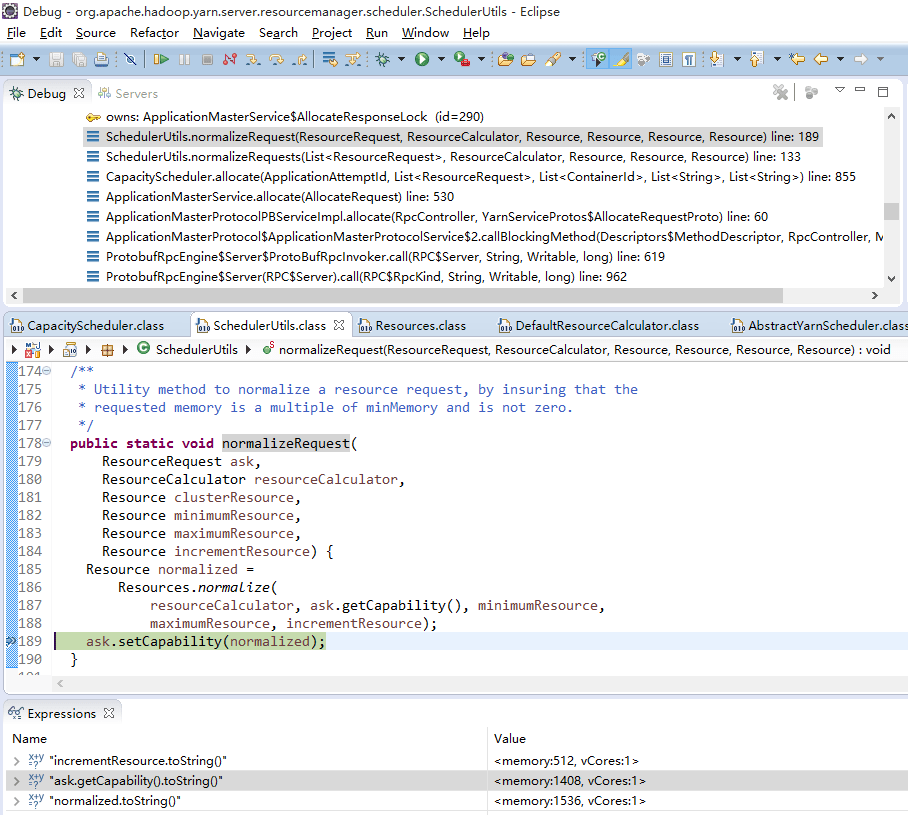
Task: Click the Search flashlight toolbar icon
Action: (553, 59)
